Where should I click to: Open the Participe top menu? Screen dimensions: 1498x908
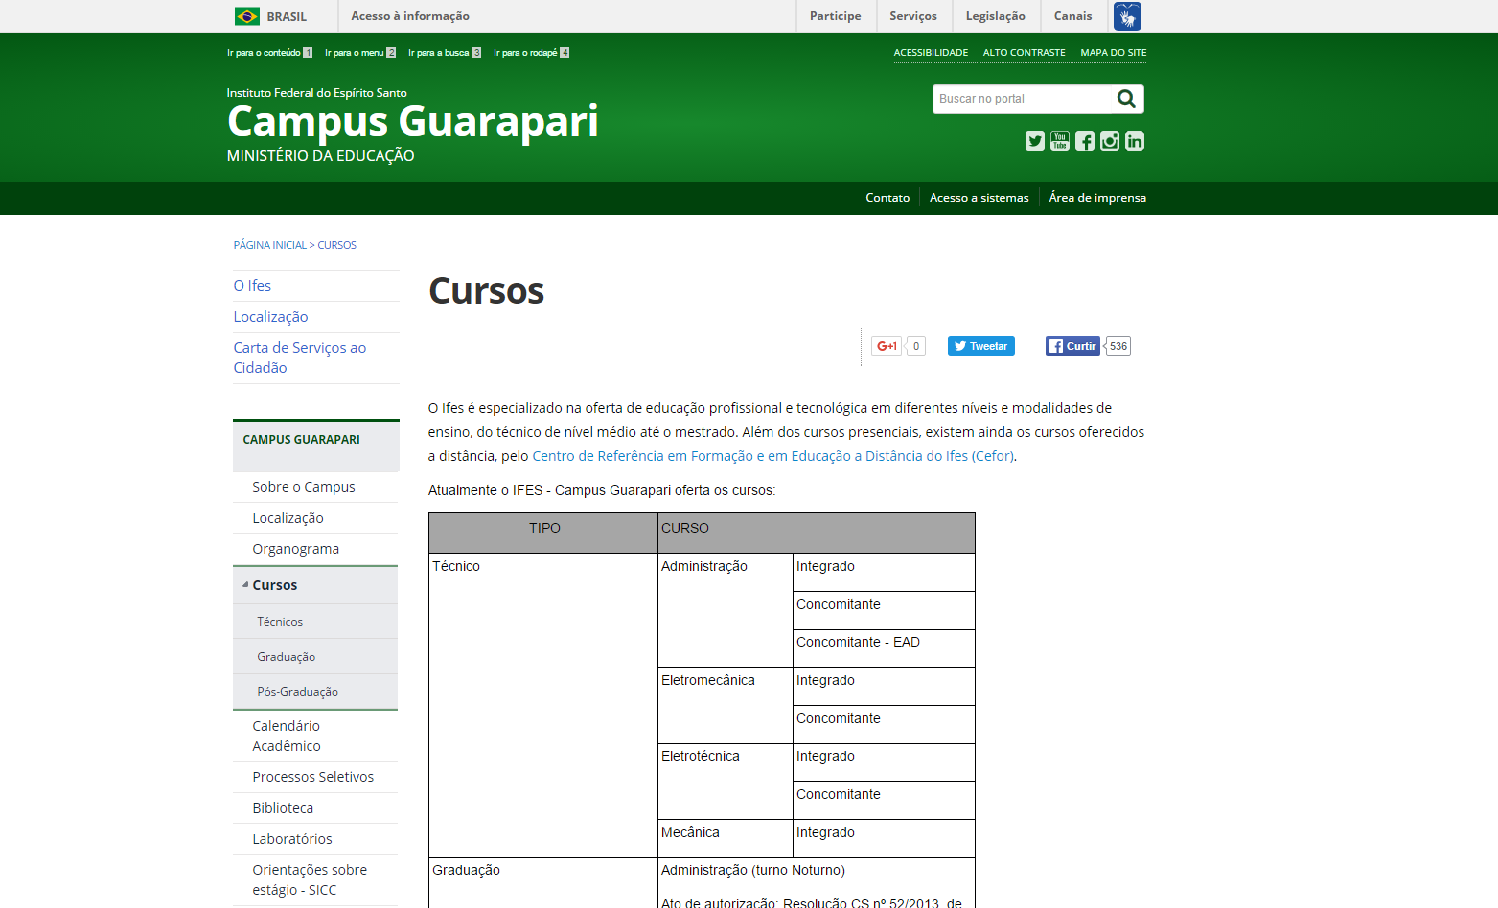(x=835, y=16)
